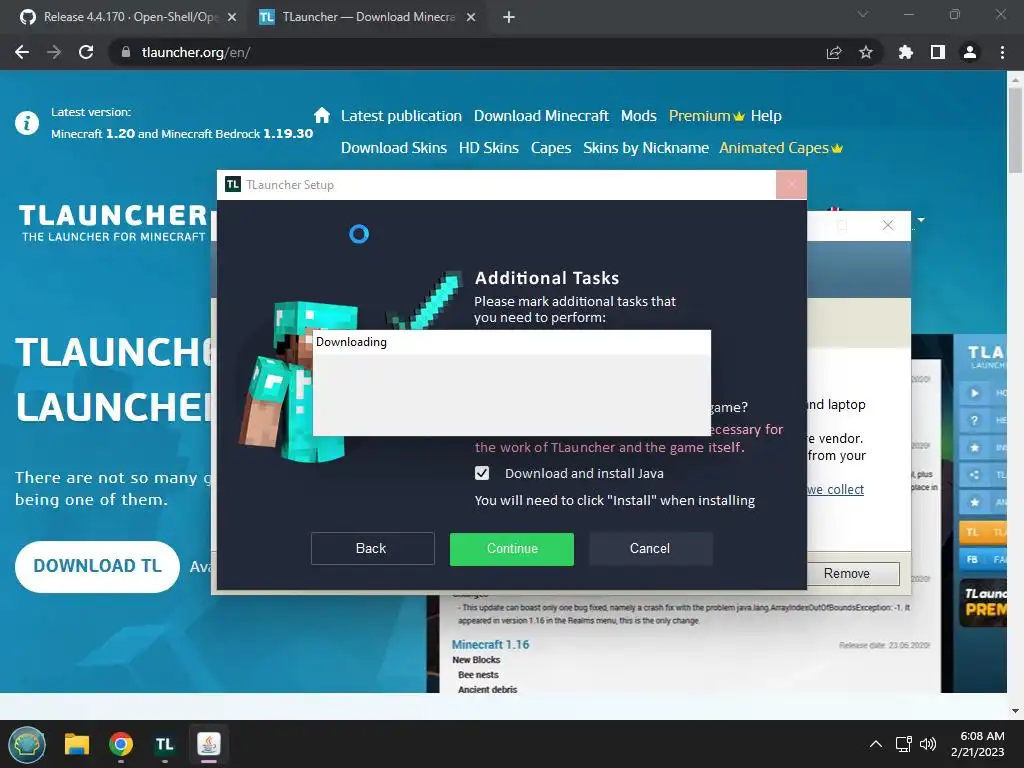
Task: Open the Minecraft 1.16 changelog heading
Action: click(490, 645)
